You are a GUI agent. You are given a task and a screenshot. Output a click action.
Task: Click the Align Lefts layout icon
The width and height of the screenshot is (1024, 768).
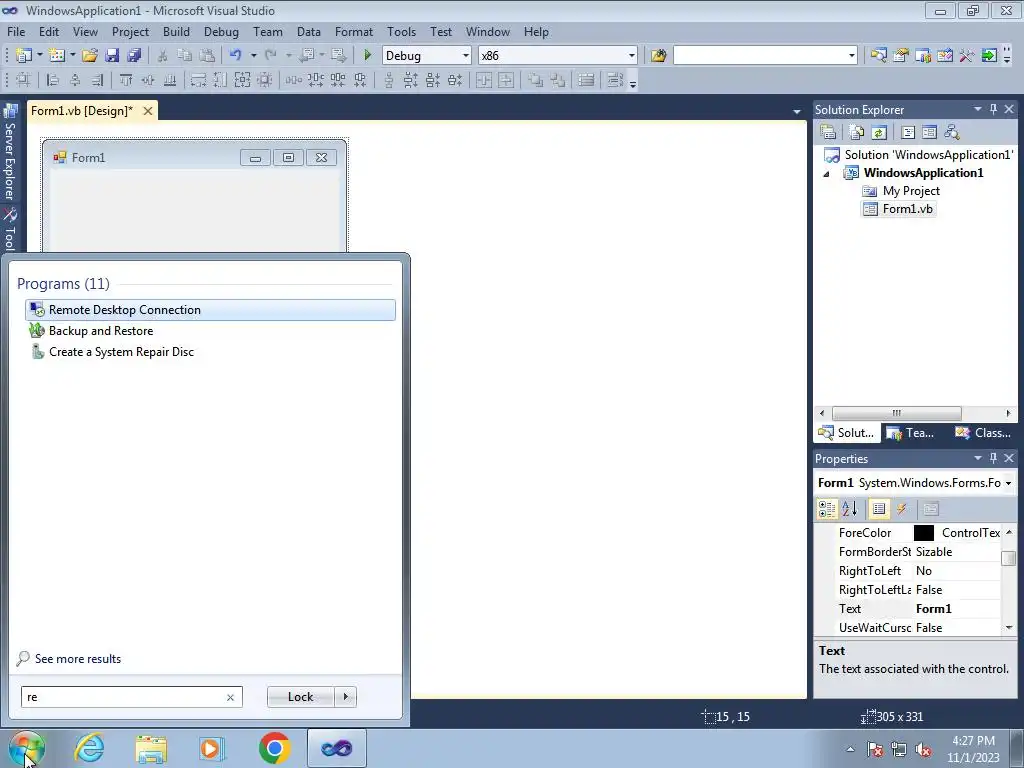tap(54, 80)
